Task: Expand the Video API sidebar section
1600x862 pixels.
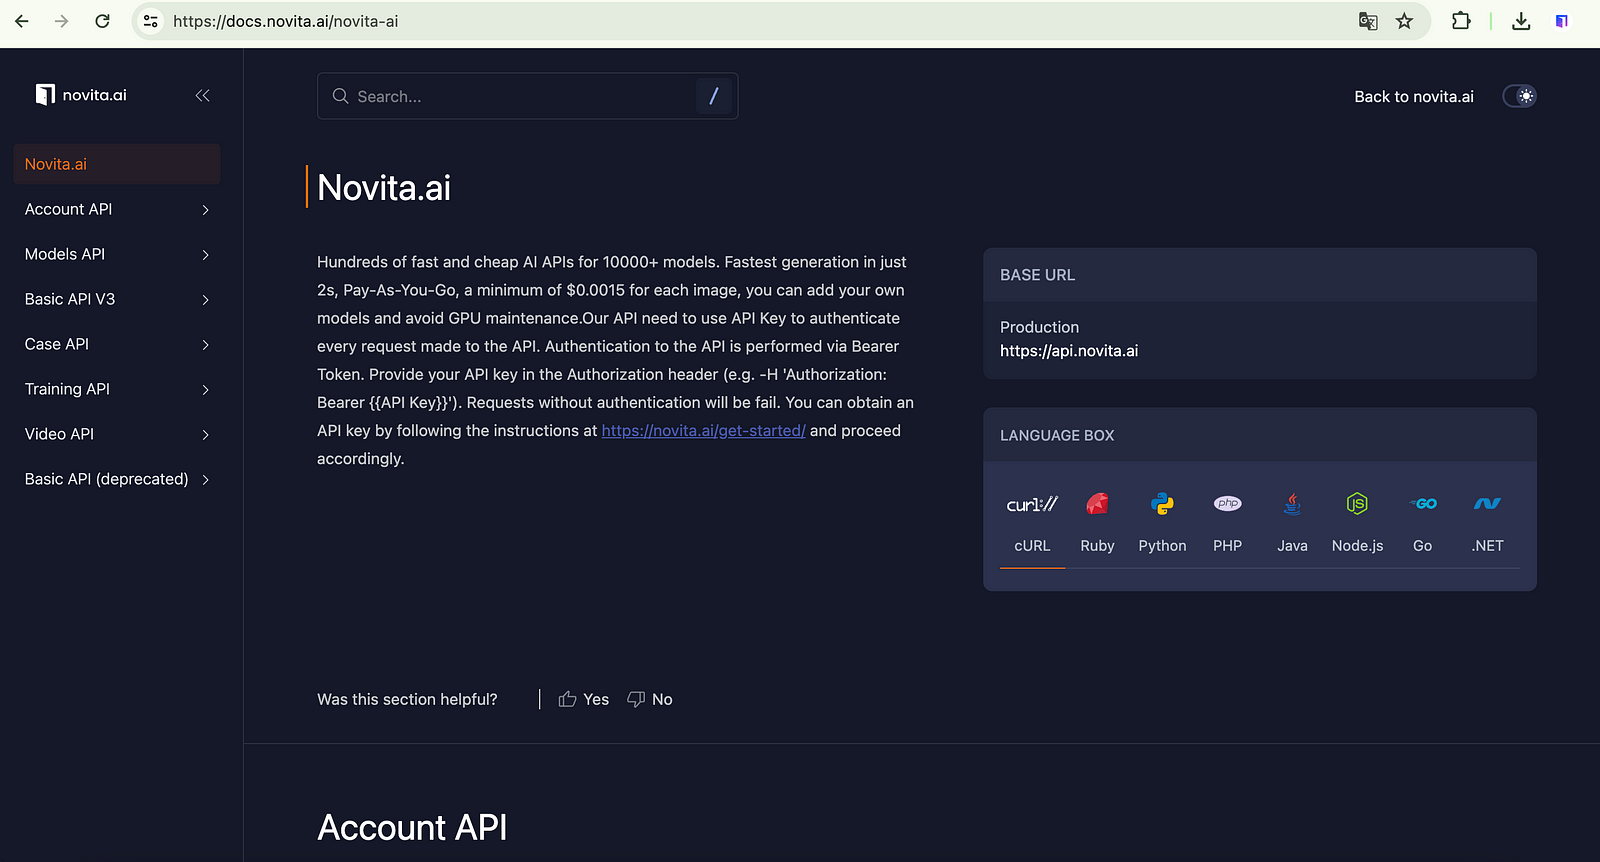Action: pyautogui.click(x=205, y=435)
